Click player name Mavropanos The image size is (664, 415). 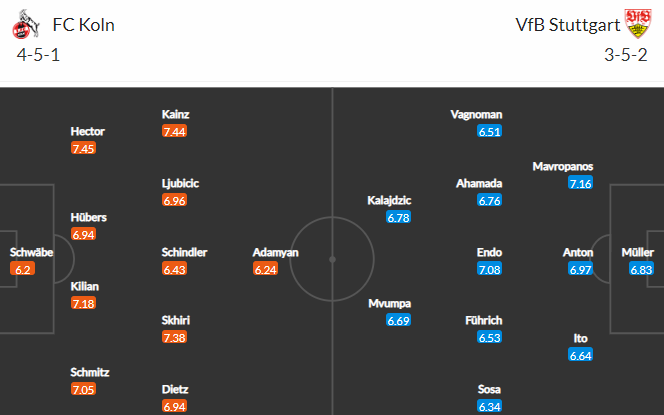(562, 166)
